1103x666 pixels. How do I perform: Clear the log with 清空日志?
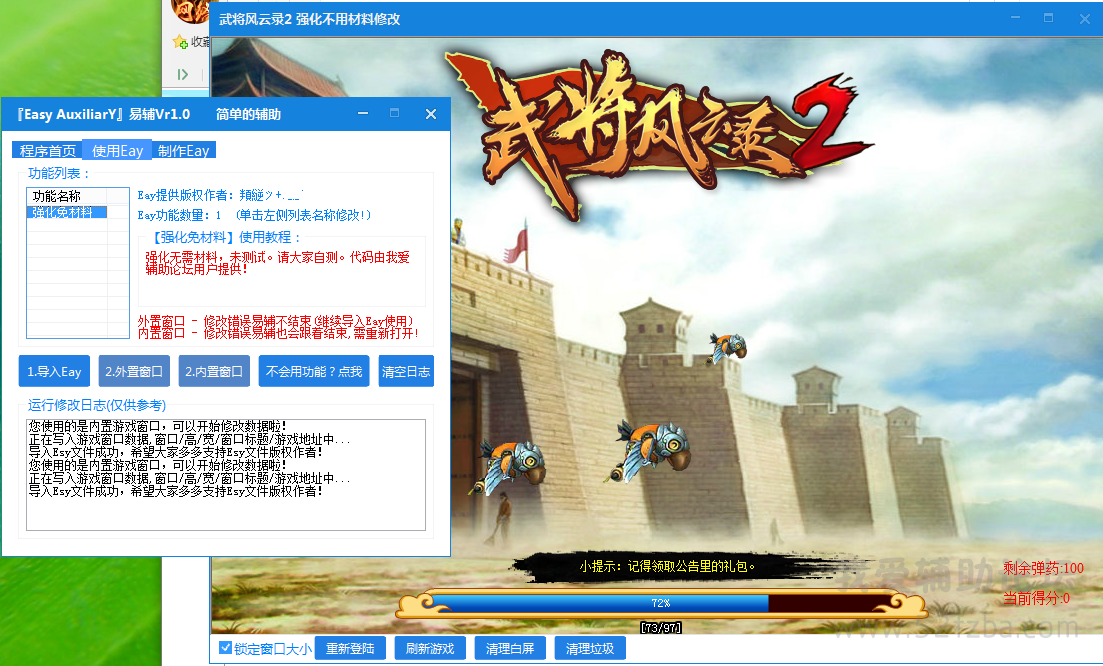click(406, 371)
